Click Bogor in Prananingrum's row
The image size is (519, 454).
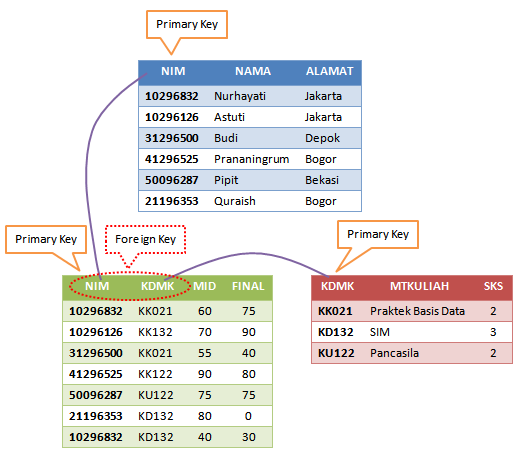pos(321,159)
